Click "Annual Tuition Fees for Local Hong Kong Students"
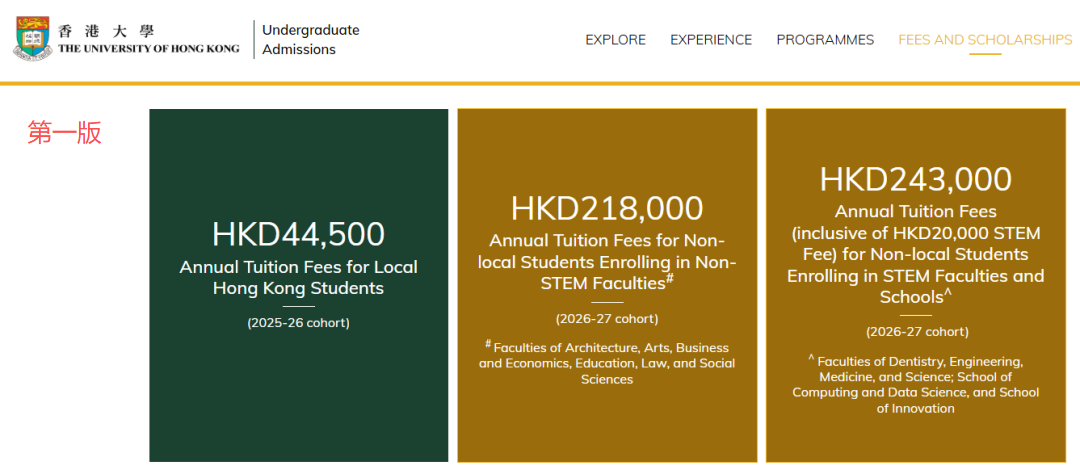Screen dimensions: 1080x470 coord(298,278)
